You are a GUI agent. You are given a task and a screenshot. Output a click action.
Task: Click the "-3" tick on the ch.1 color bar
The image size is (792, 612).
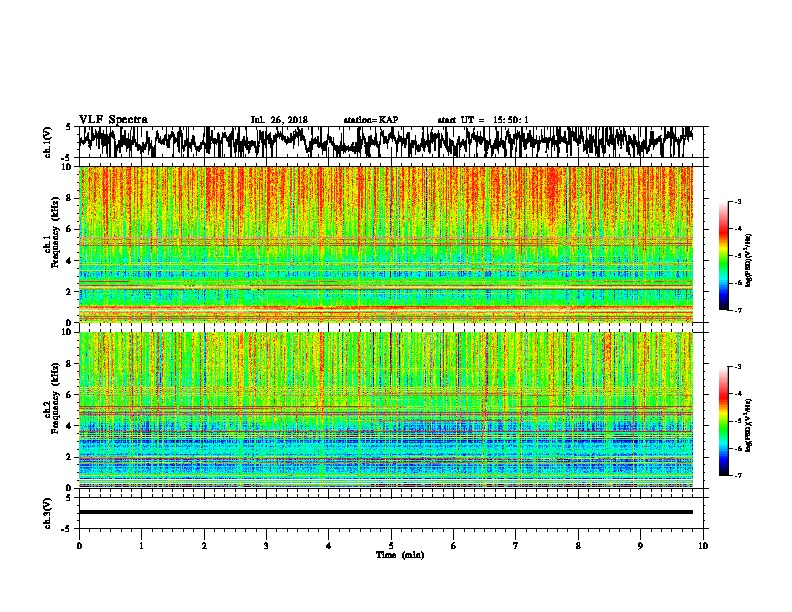tap(738, 201)
